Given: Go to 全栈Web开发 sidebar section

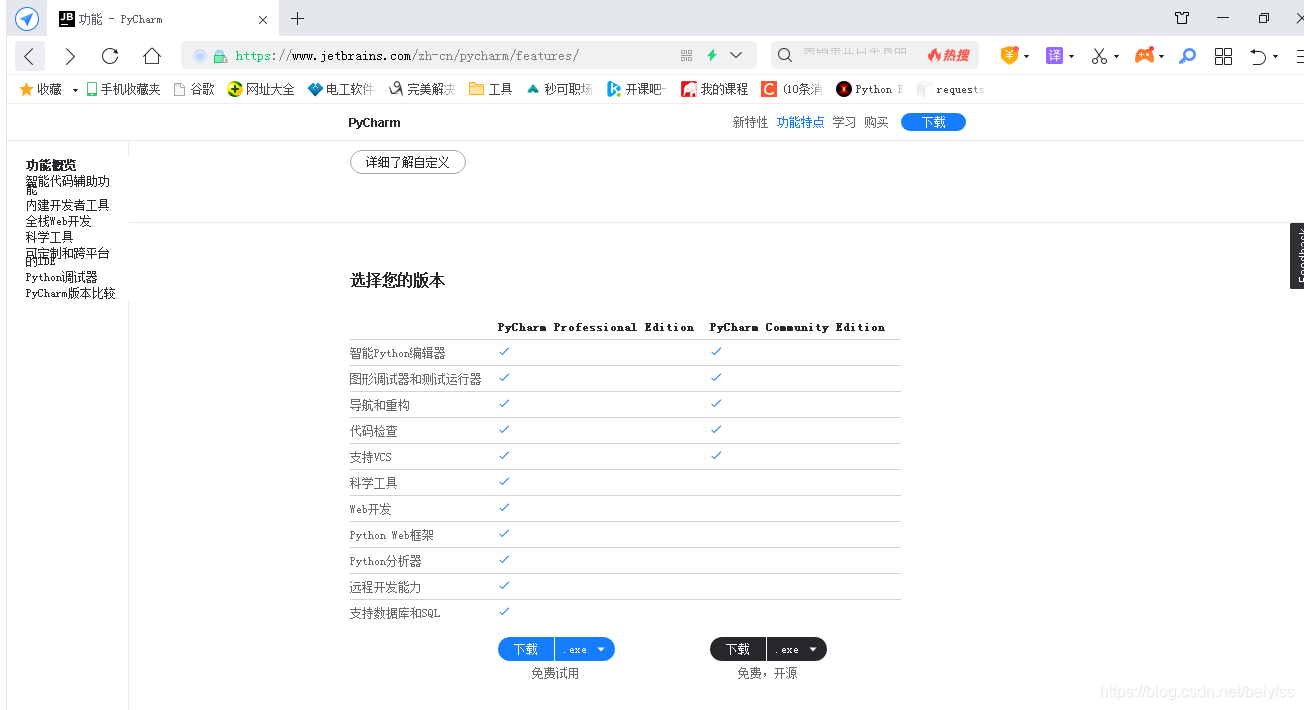Looking at the screenshot, I should (59, 221).
